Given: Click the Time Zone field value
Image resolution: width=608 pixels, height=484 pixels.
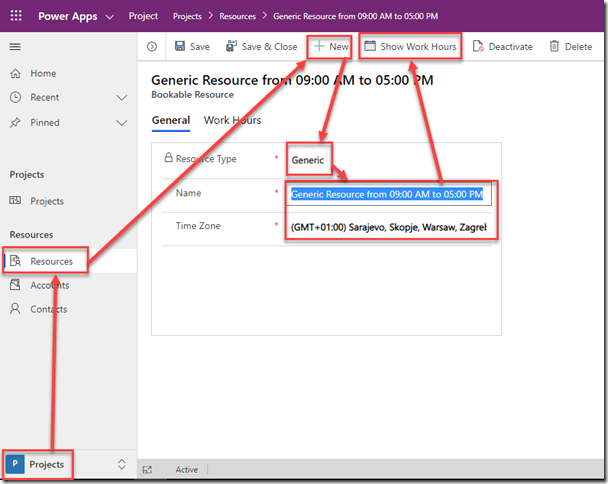Looking at the screenshot, I should 390,227.
